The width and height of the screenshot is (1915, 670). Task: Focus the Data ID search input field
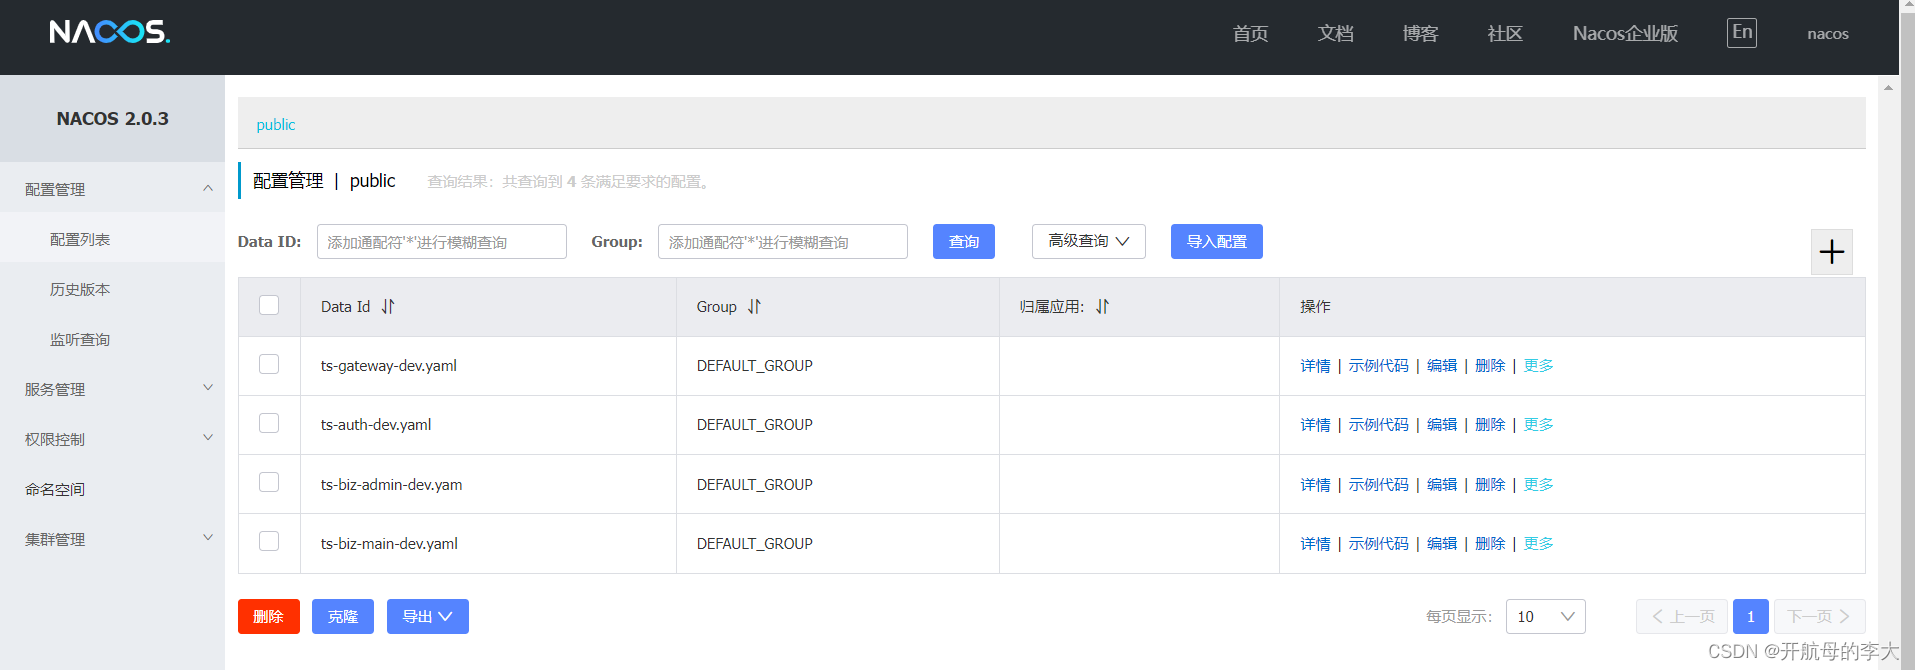click(x=441, y=241)
